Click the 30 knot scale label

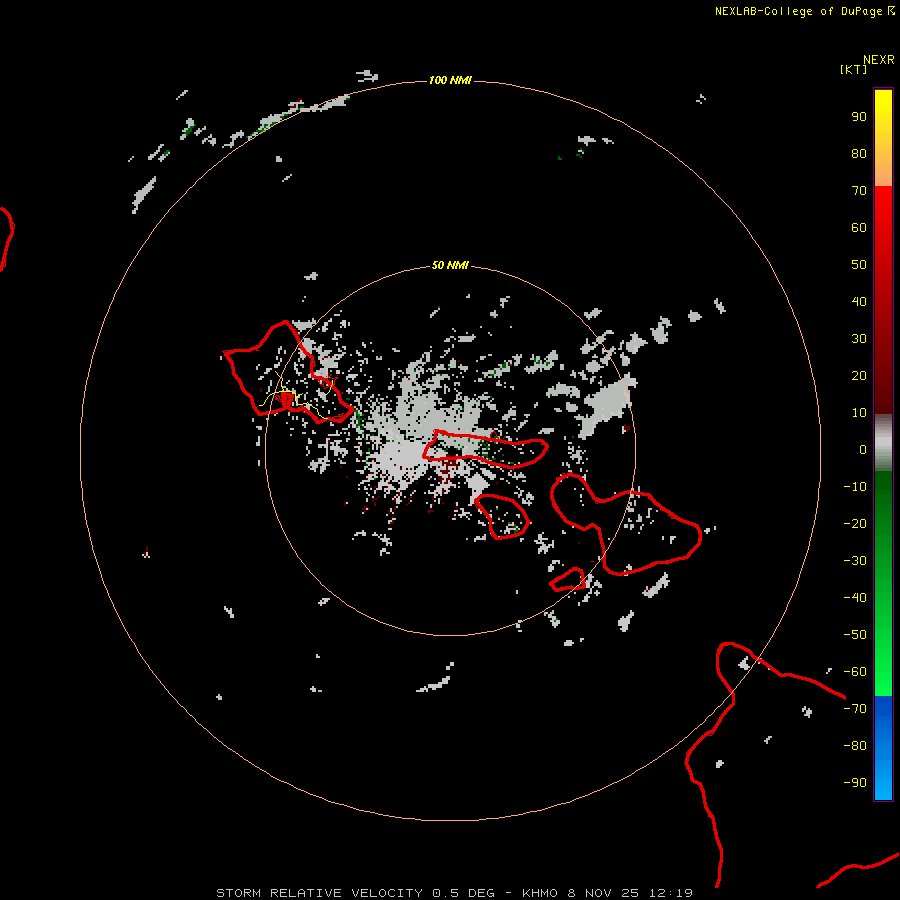[859, 339]
